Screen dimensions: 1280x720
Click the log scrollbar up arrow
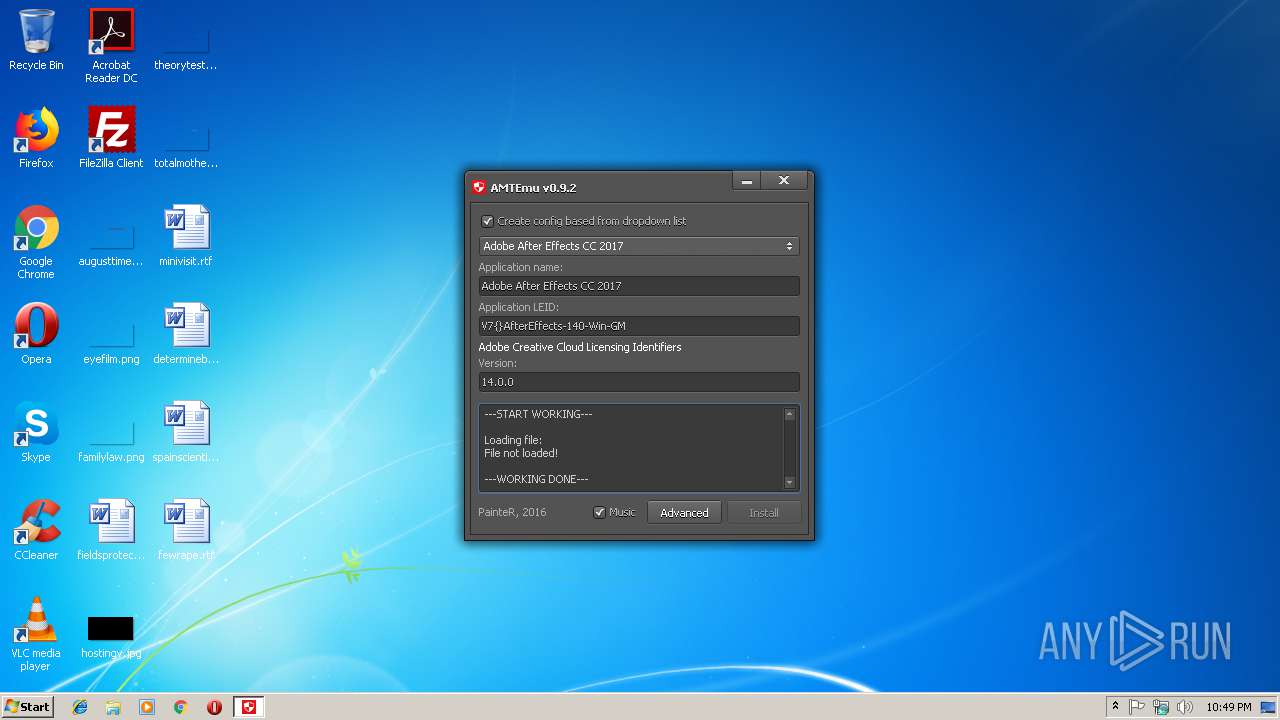789,414
